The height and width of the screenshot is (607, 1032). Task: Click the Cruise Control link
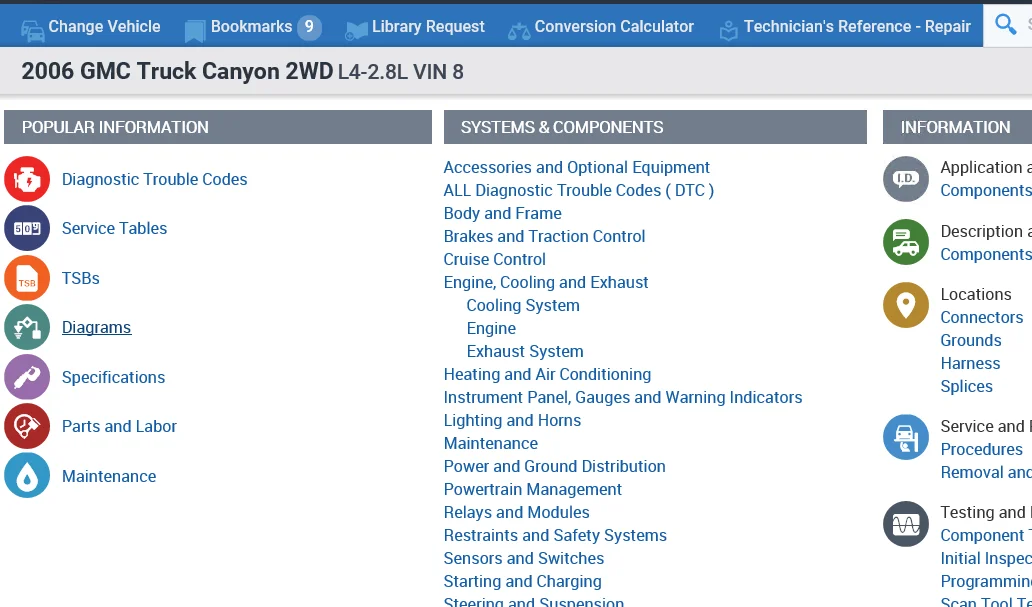[x=494, y=259]
